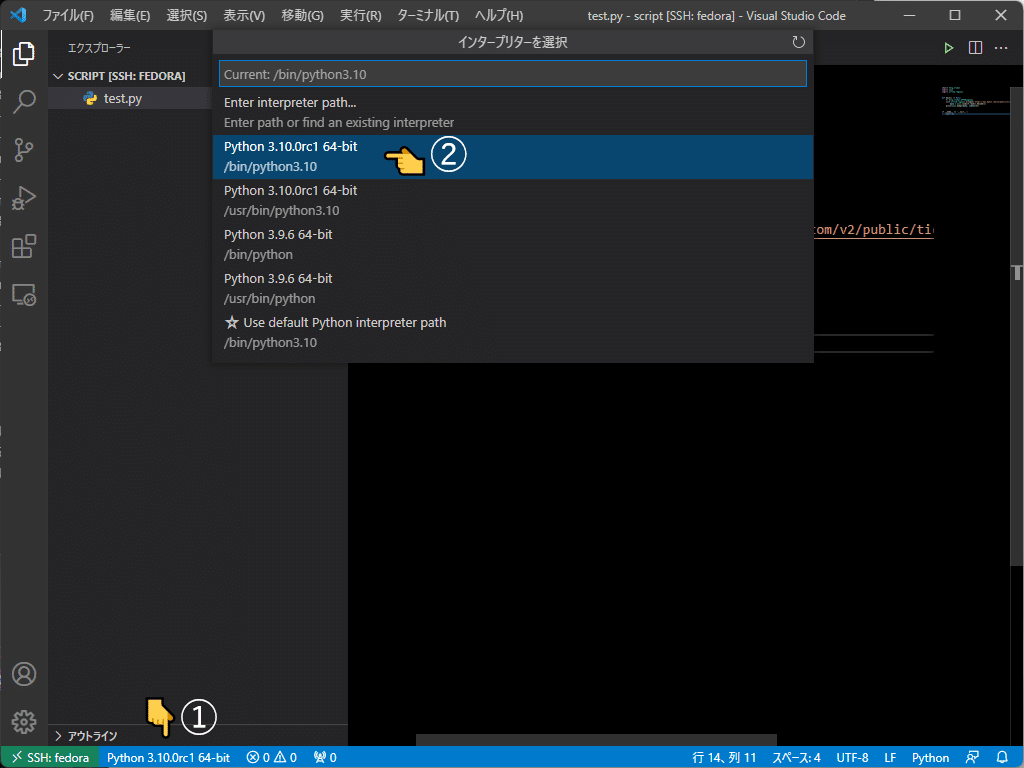The height and width of the screenshot is (768, 1024).
Task: Select Python 3.10.0rc1 at /bin/python3.10
Action: pyautogui.click(x=513, y=157)
